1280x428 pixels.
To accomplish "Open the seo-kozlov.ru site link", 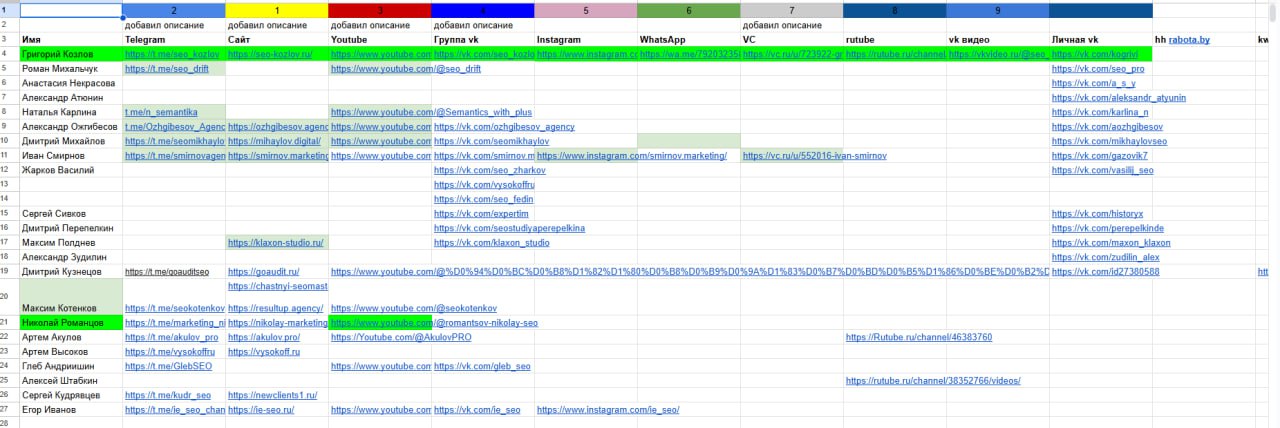I will coord(270,53).
